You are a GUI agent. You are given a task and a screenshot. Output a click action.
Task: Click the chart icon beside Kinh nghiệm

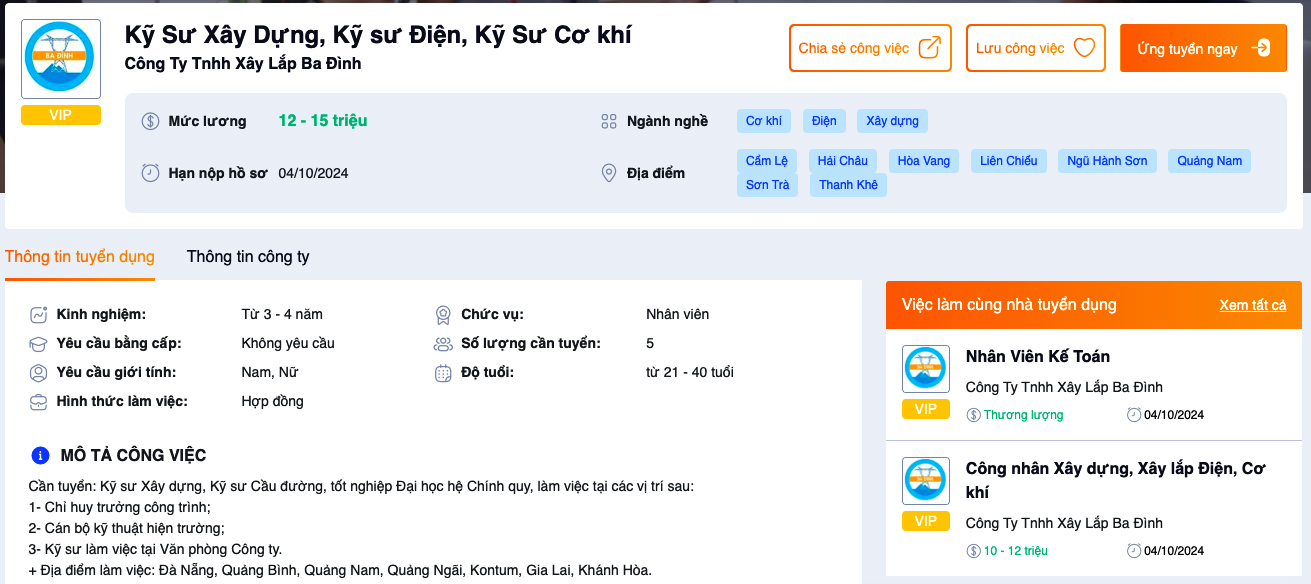pos(39,314)
